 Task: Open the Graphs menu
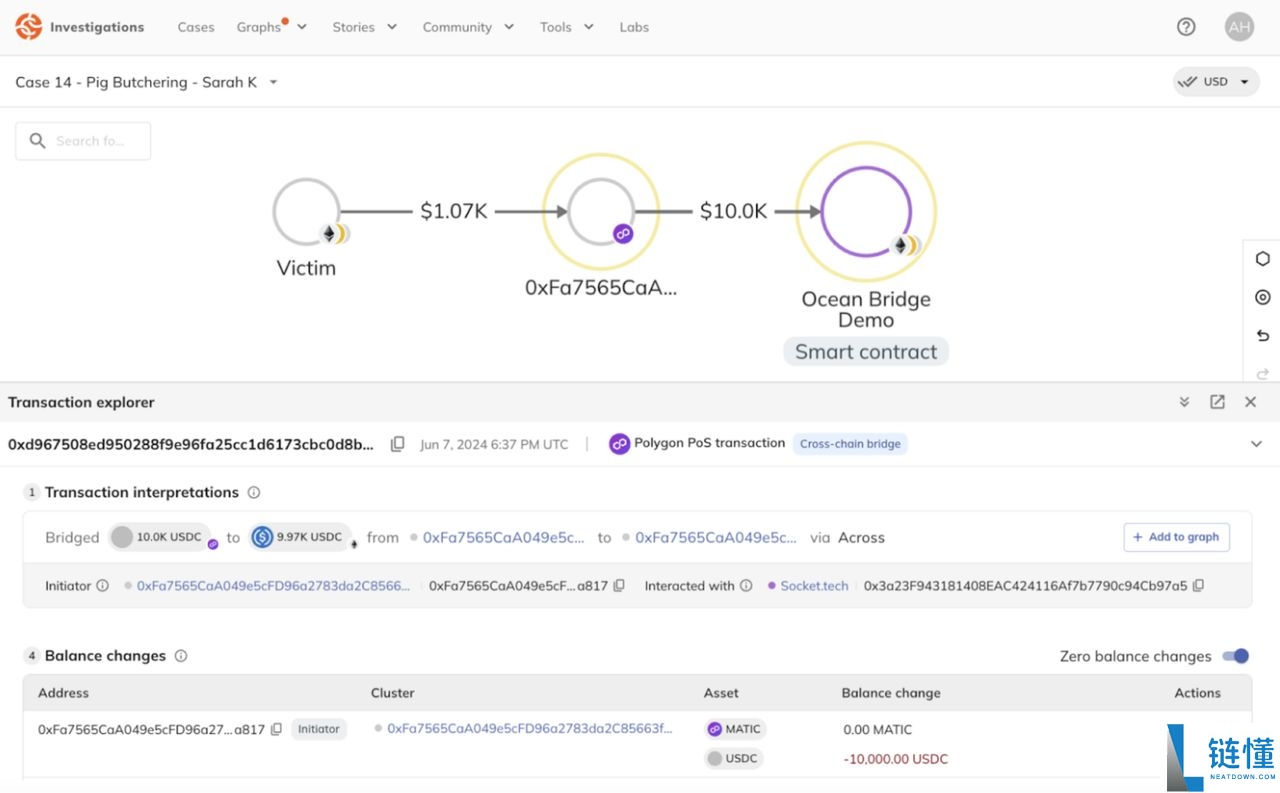(271, 27)
